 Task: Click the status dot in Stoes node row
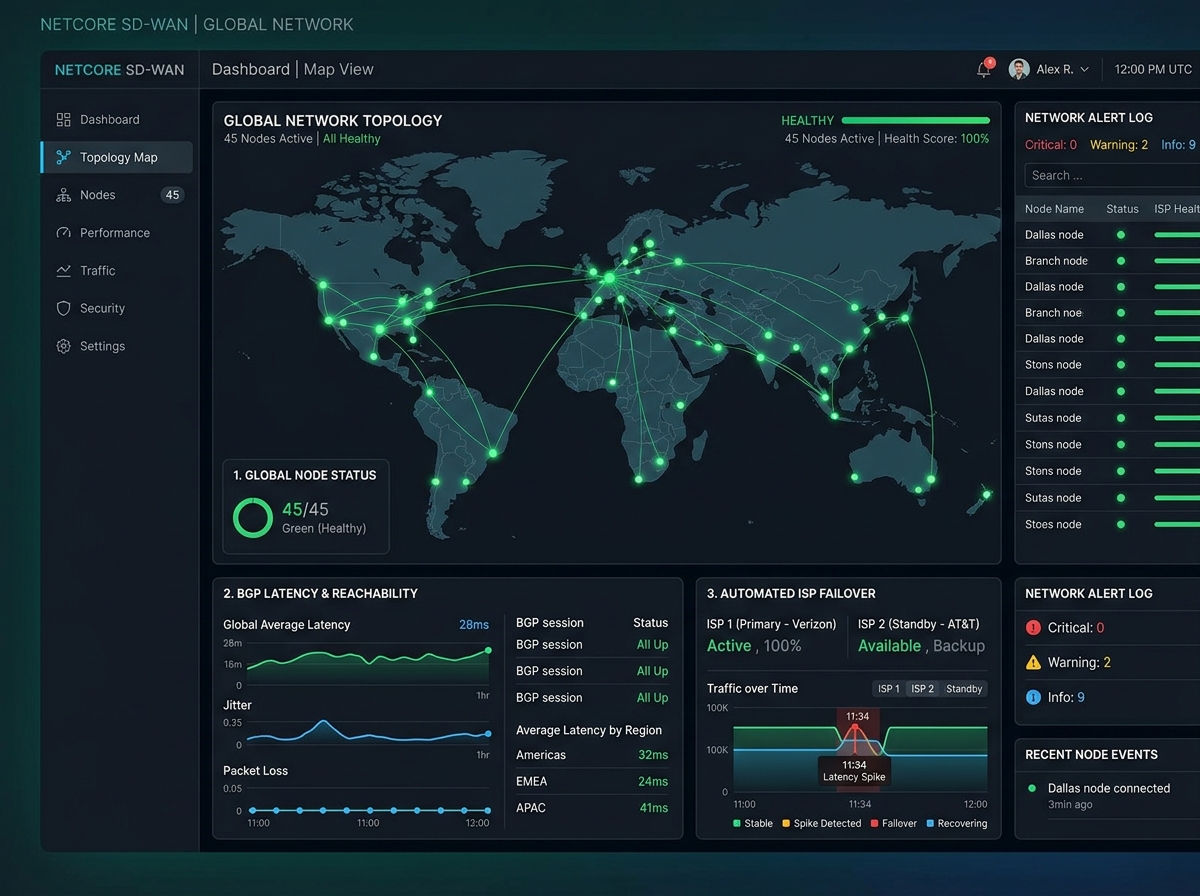click(1121, 524)
